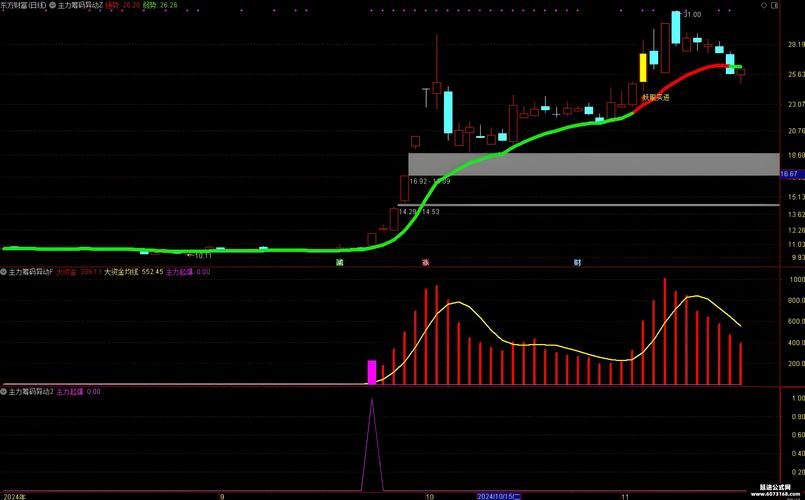Click the white 14.28-14.53 gap line

(x=588, y=205)
